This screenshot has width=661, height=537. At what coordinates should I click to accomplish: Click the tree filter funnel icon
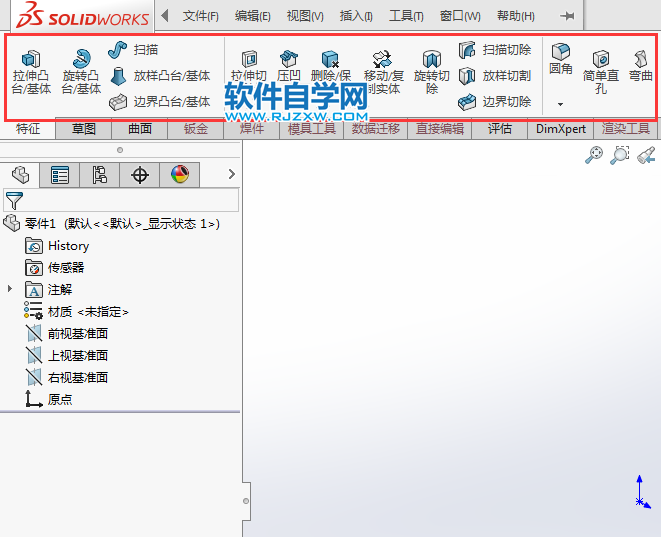click(14, 200)
